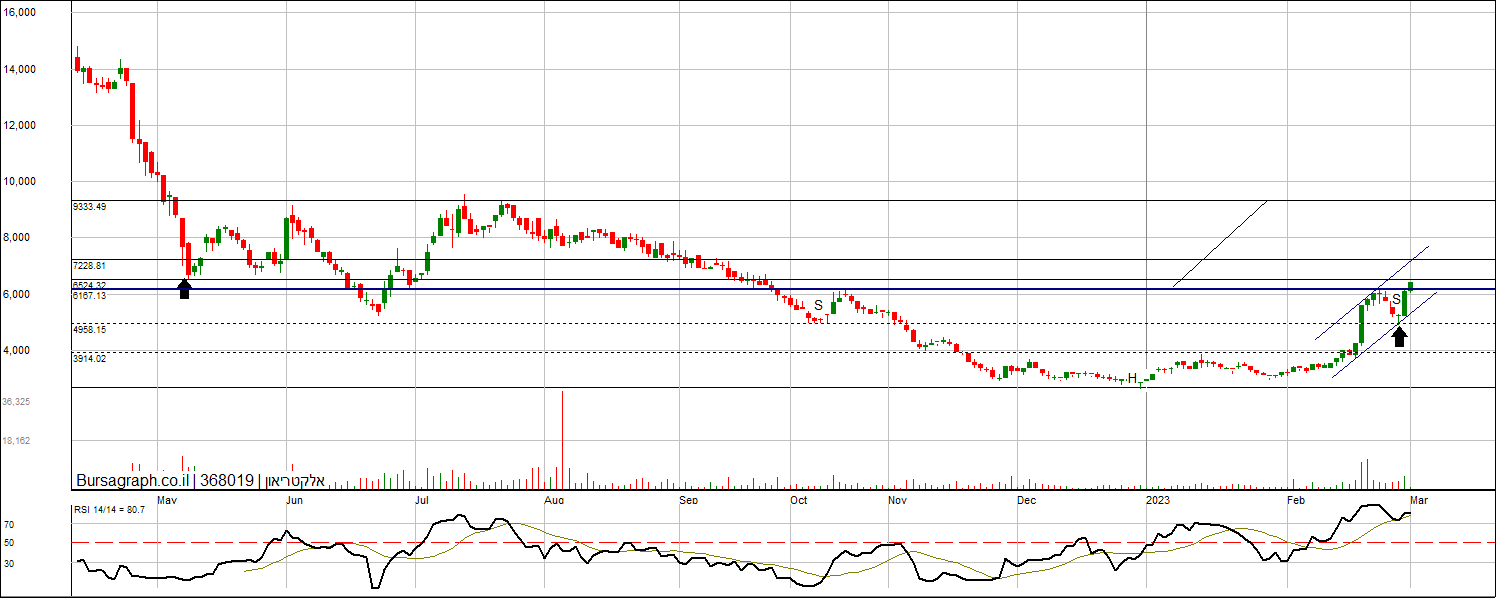
Task: Click the H marker at the late-December low
Action: (1132, 378)
